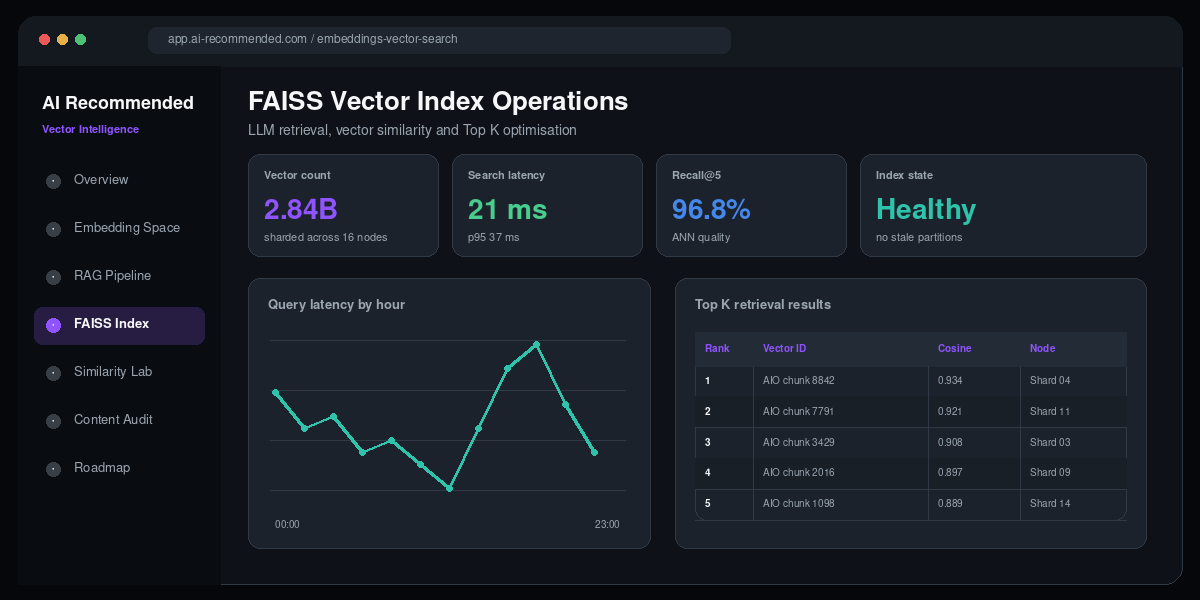
Task: Click the 00:00 axis label
Action: pos(287,524)
